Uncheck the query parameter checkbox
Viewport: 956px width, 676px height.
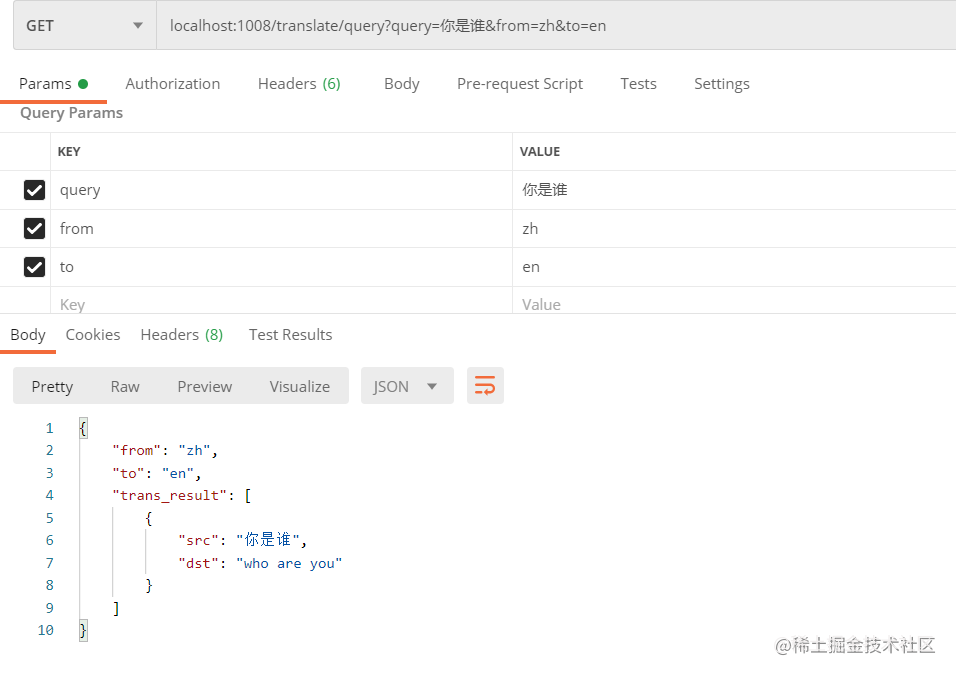tap(34, 190)
